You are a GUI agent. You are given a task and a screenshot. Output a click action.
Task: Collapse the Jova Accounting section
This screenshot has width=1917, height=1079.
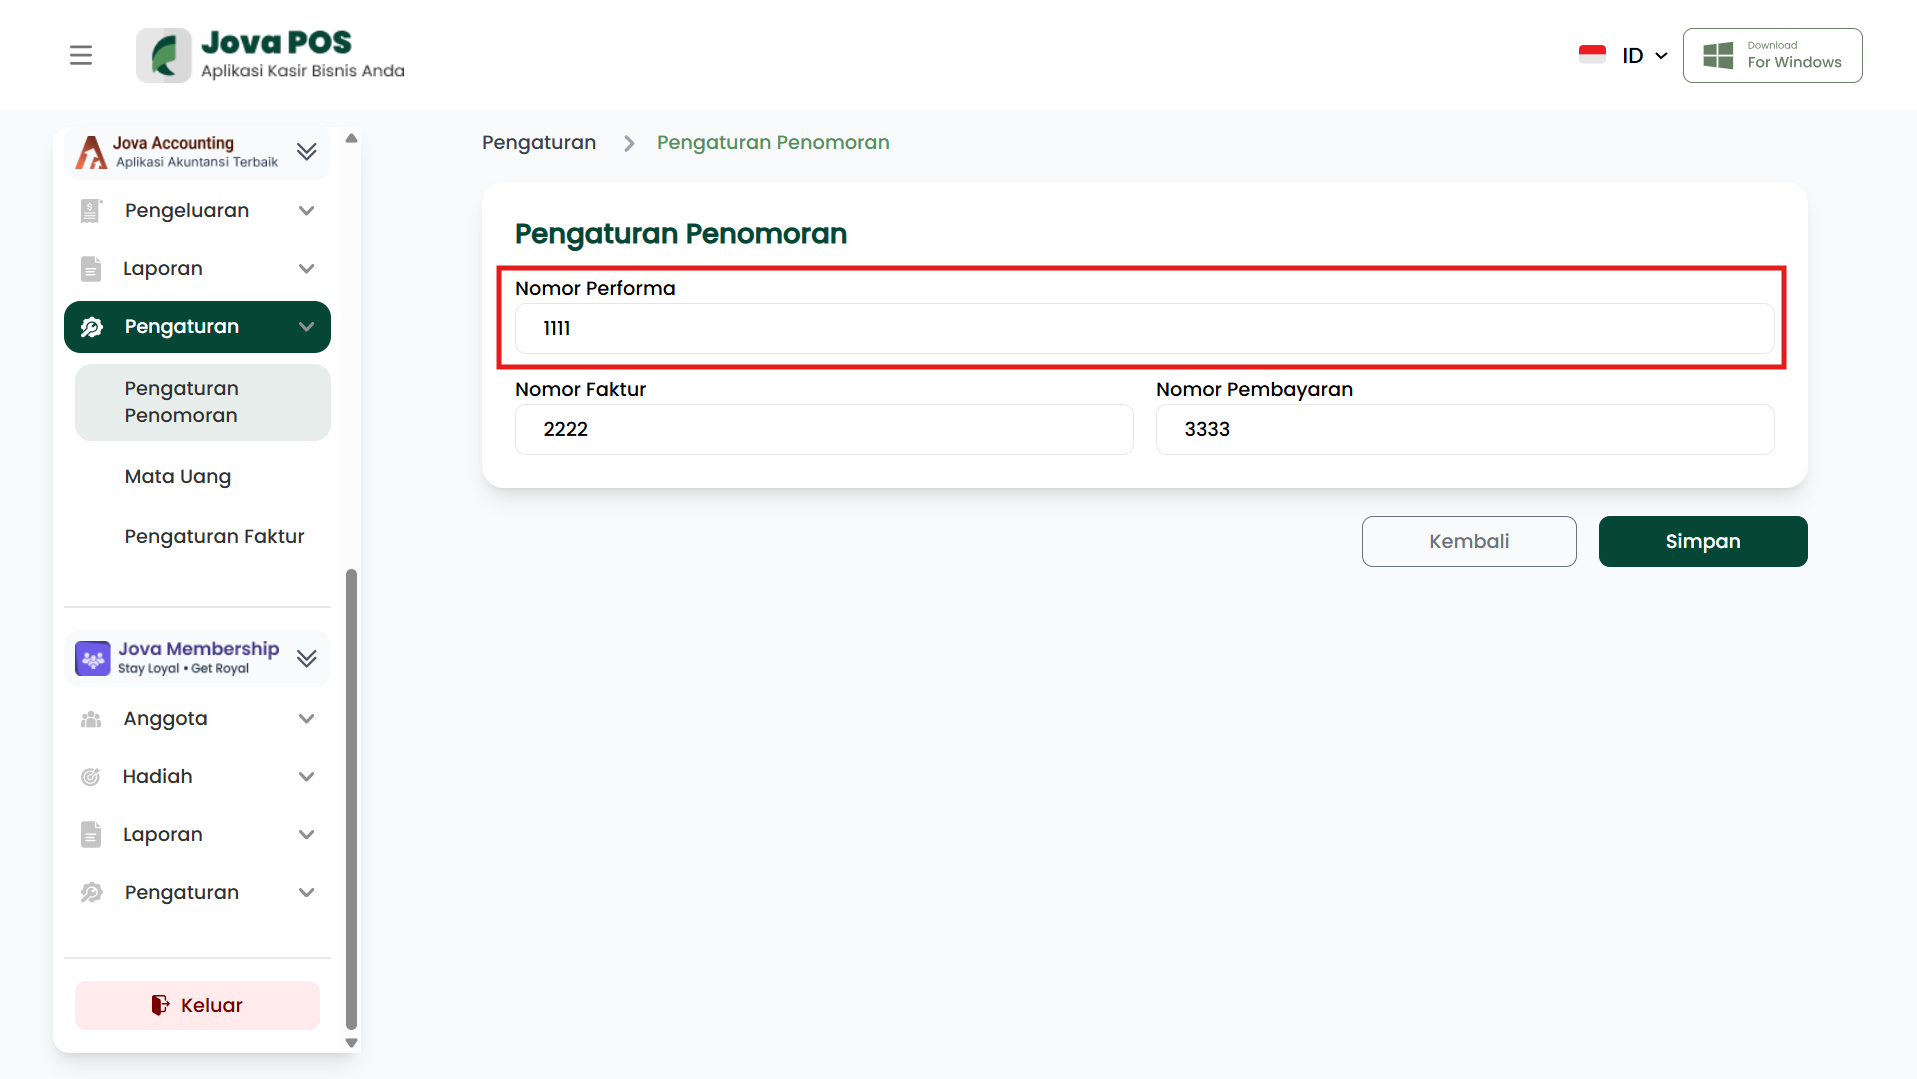tap(307, 152)
